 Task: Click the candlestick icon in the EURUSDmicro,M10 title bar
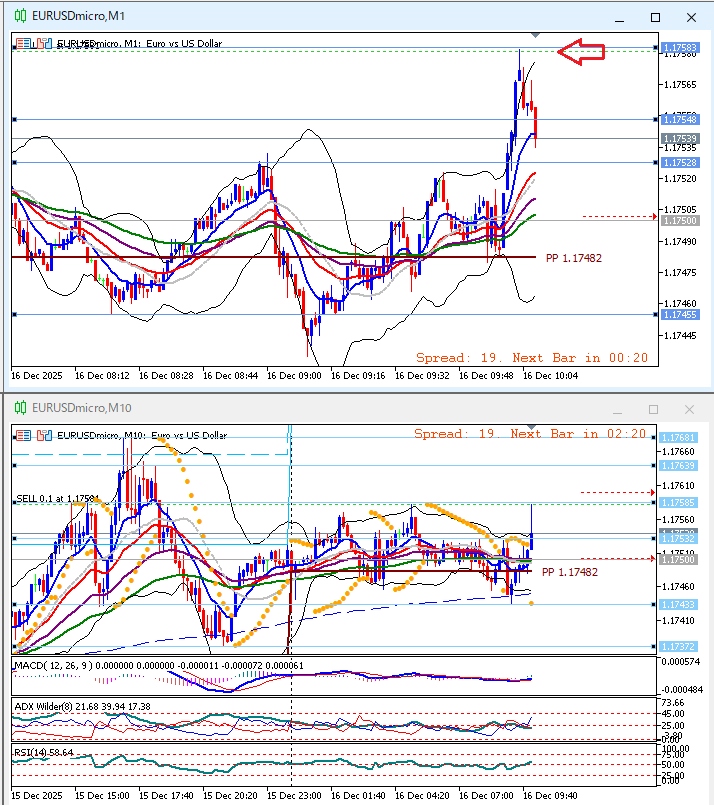tap(18, 408)
